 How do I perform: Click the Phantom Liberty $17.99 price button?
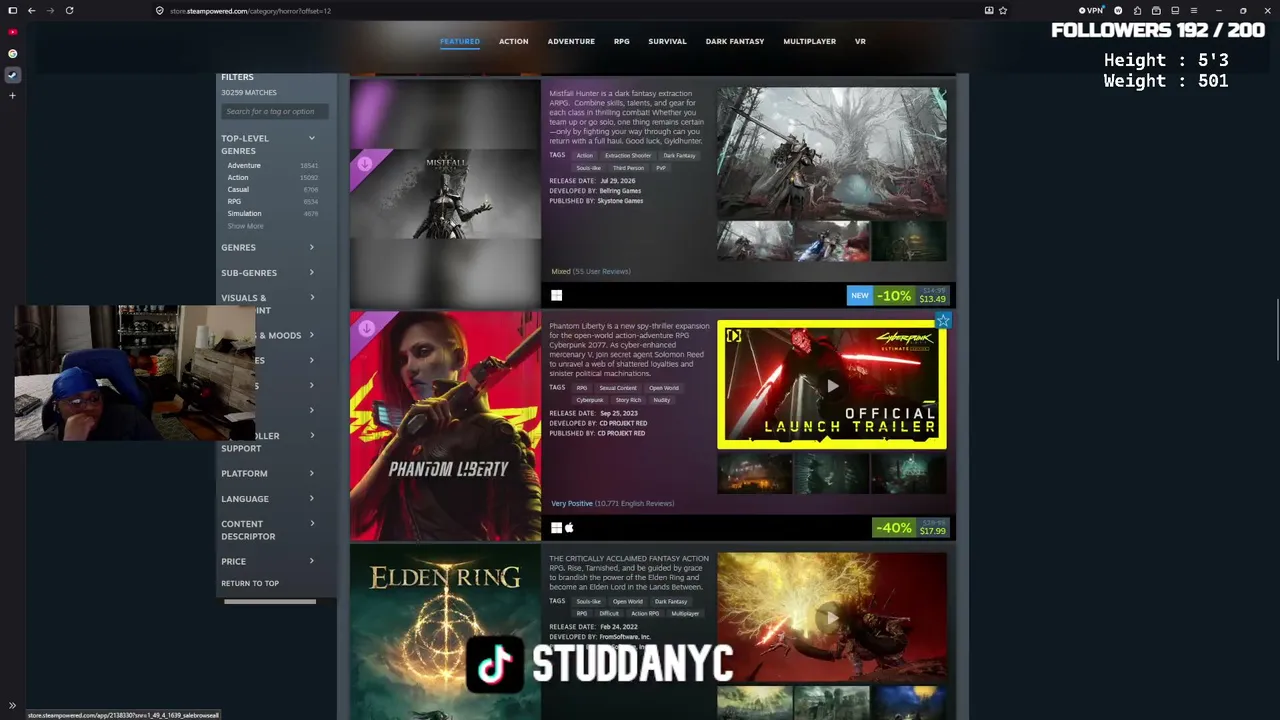[x=911, y=527]
